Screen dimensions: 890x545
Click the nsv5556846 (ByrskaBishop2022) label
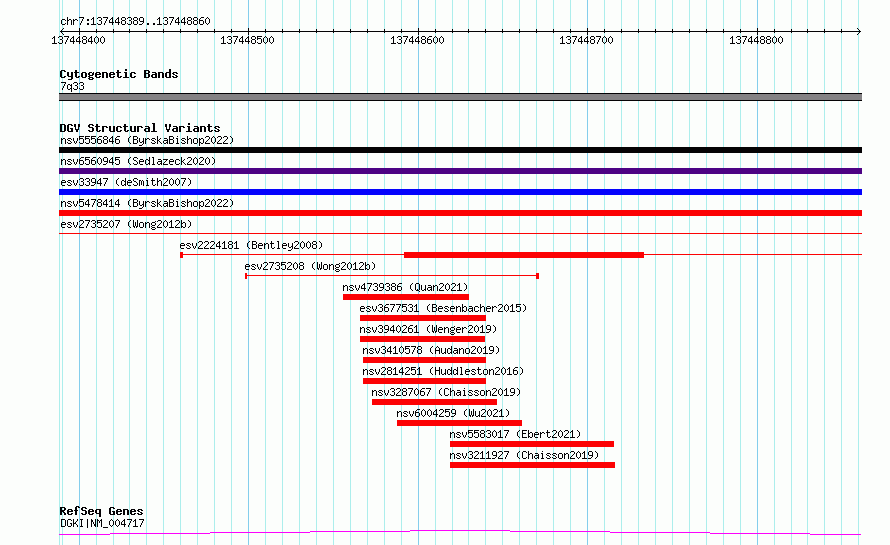[147, 140]
